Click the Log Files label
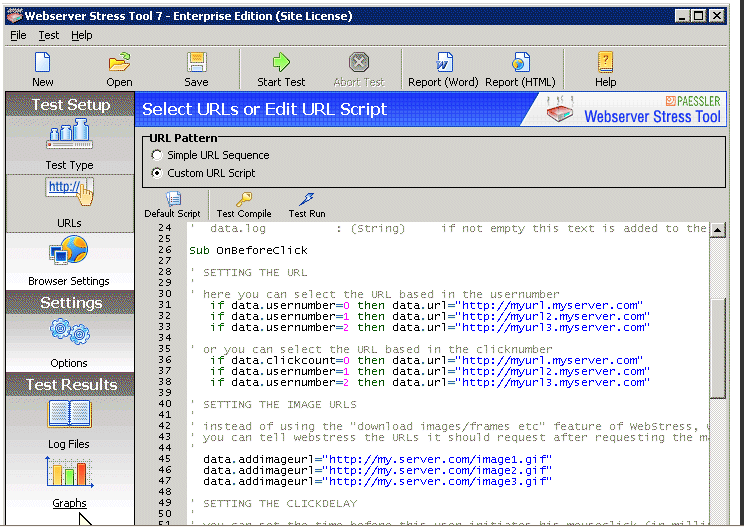This screenshot has height=527, width=744. point(69,444)
